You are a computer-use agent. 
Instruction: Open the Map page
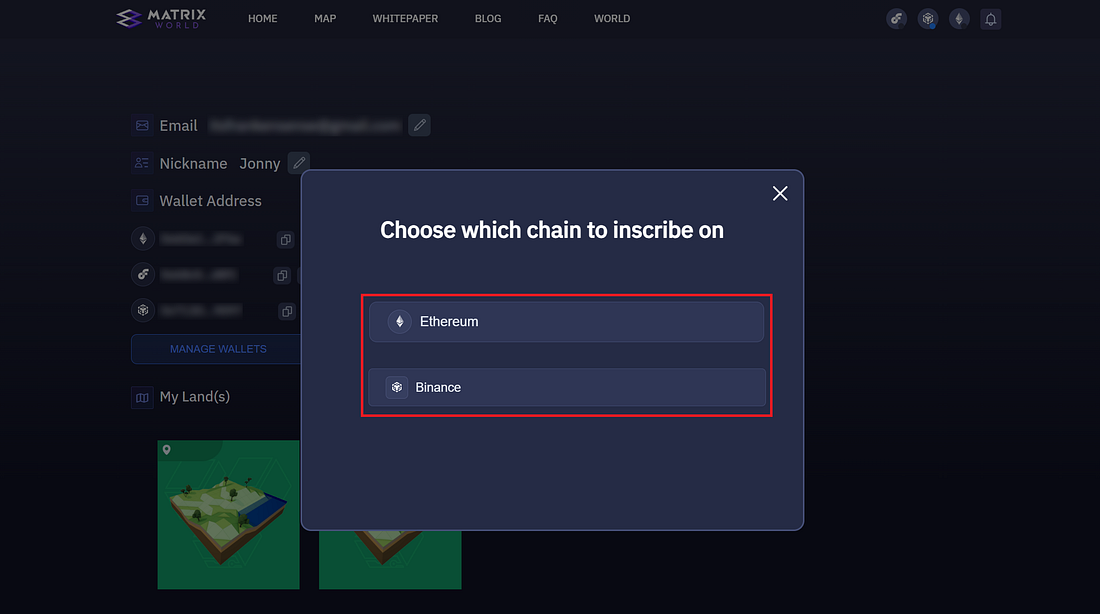(x=325, y=19)
